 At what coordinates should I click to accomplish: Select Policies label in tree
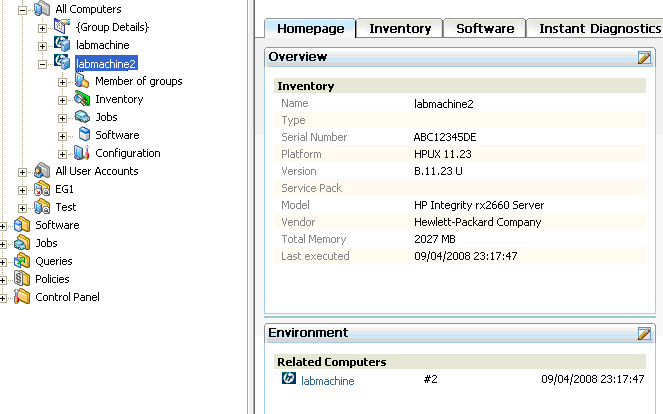(52, 279)
